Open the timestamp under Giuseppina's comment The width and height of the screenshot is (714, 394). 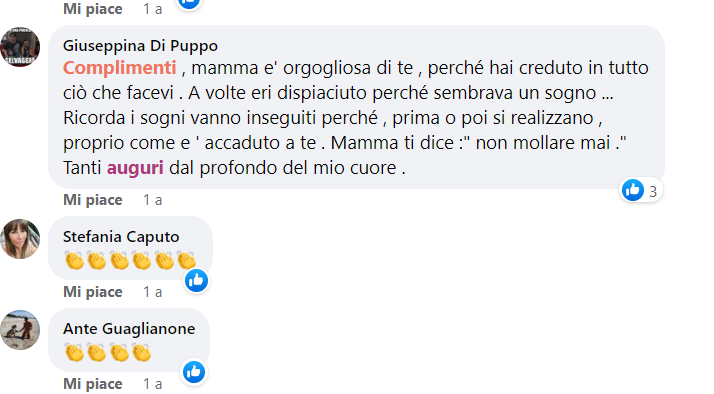[x=153, y=200]
